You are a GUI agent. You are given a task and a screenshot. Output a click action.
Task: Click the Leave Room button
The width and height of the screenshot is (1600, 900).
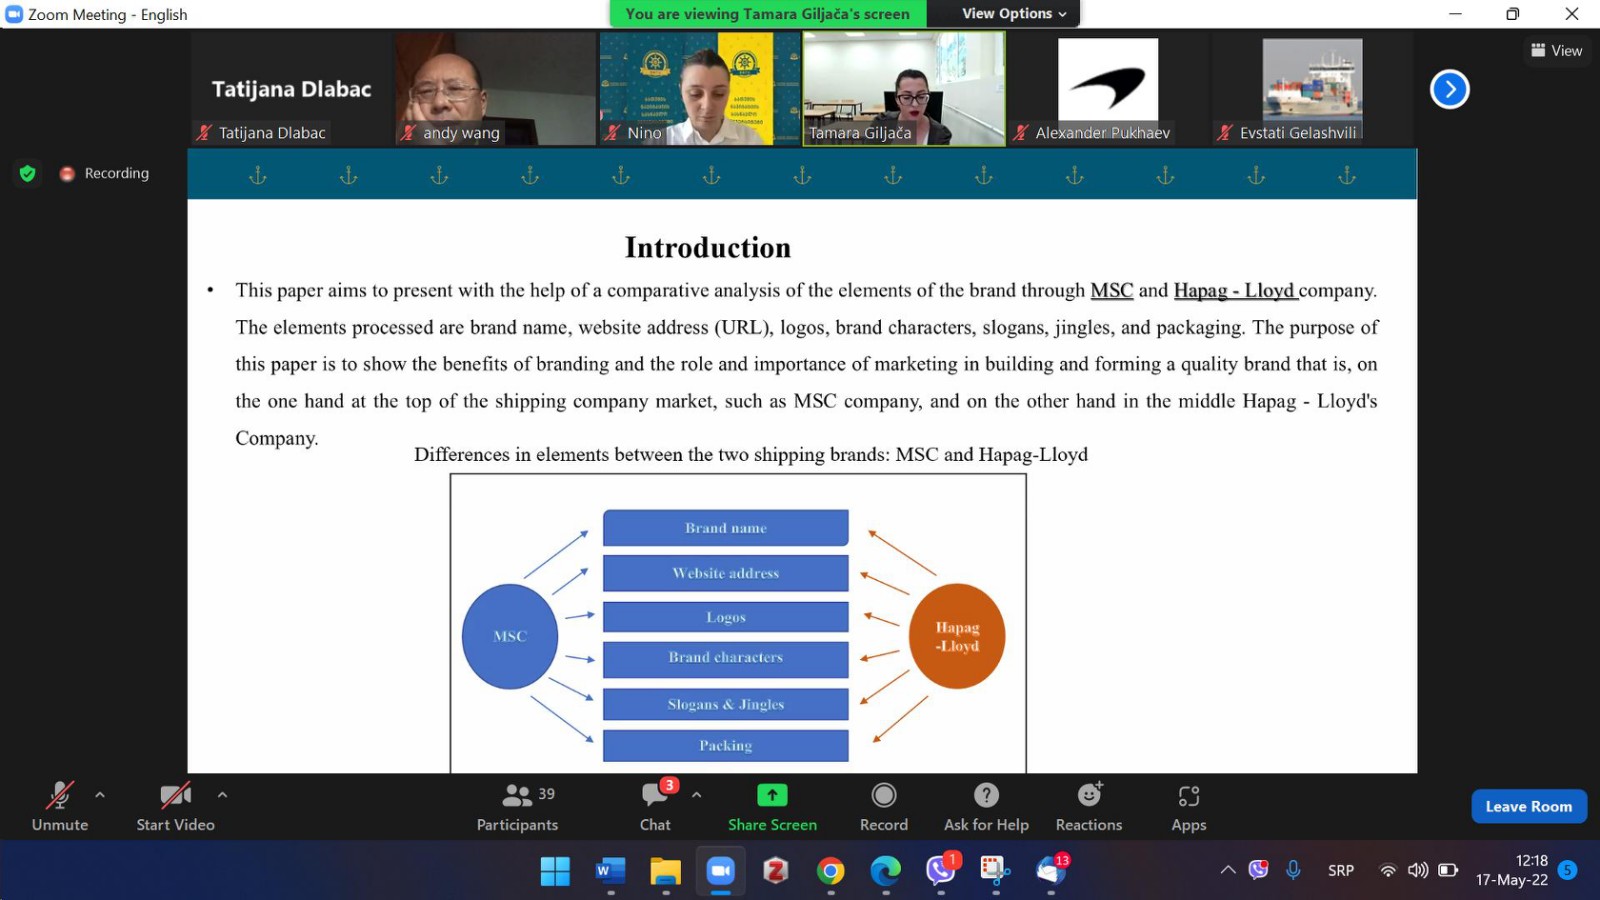pos(1529,806)
